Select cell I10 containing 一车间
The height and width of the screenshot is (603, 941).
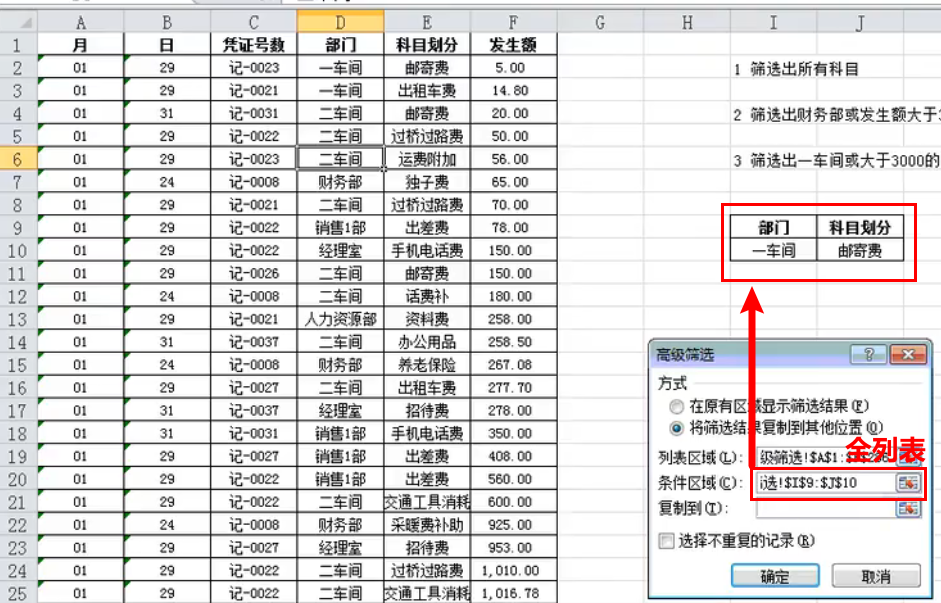[773, 250]
